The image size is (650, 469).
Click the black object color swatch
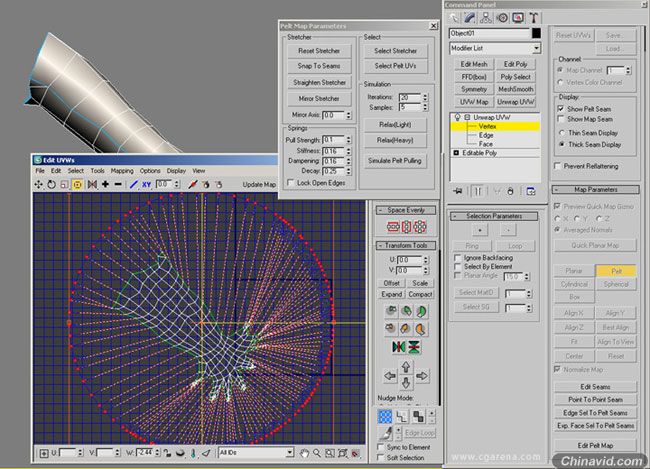pyautogui.click(x=536, y=33)
